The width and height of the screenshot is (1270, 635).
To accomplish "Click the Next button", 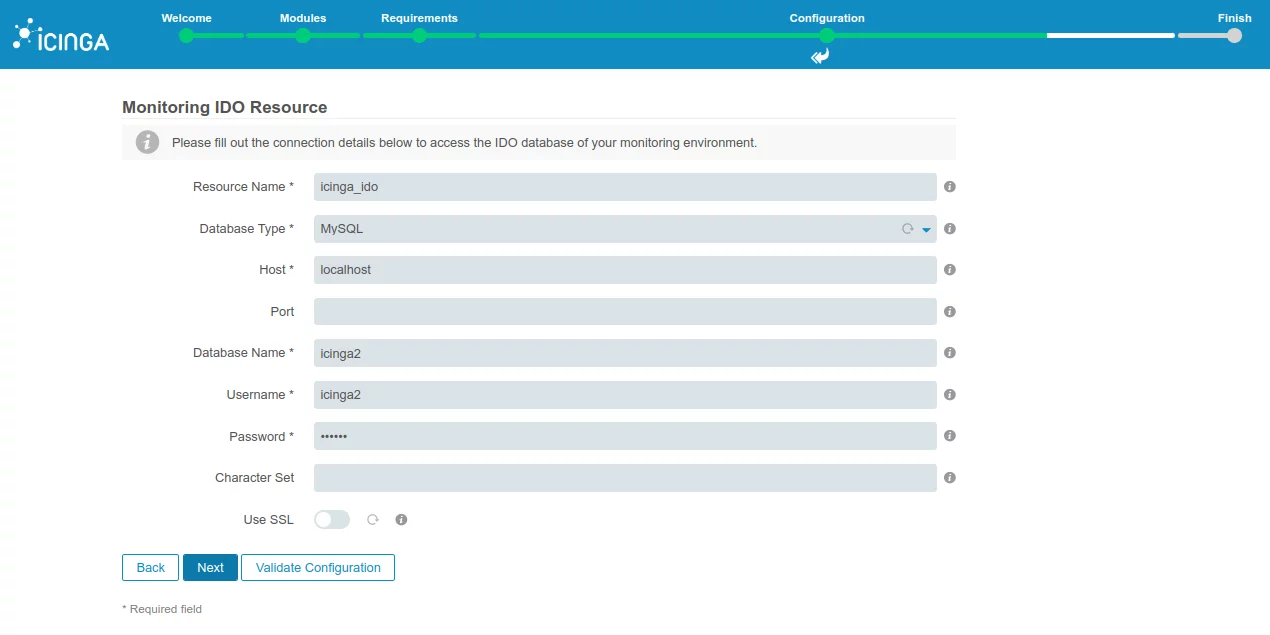I will point(210,567).
